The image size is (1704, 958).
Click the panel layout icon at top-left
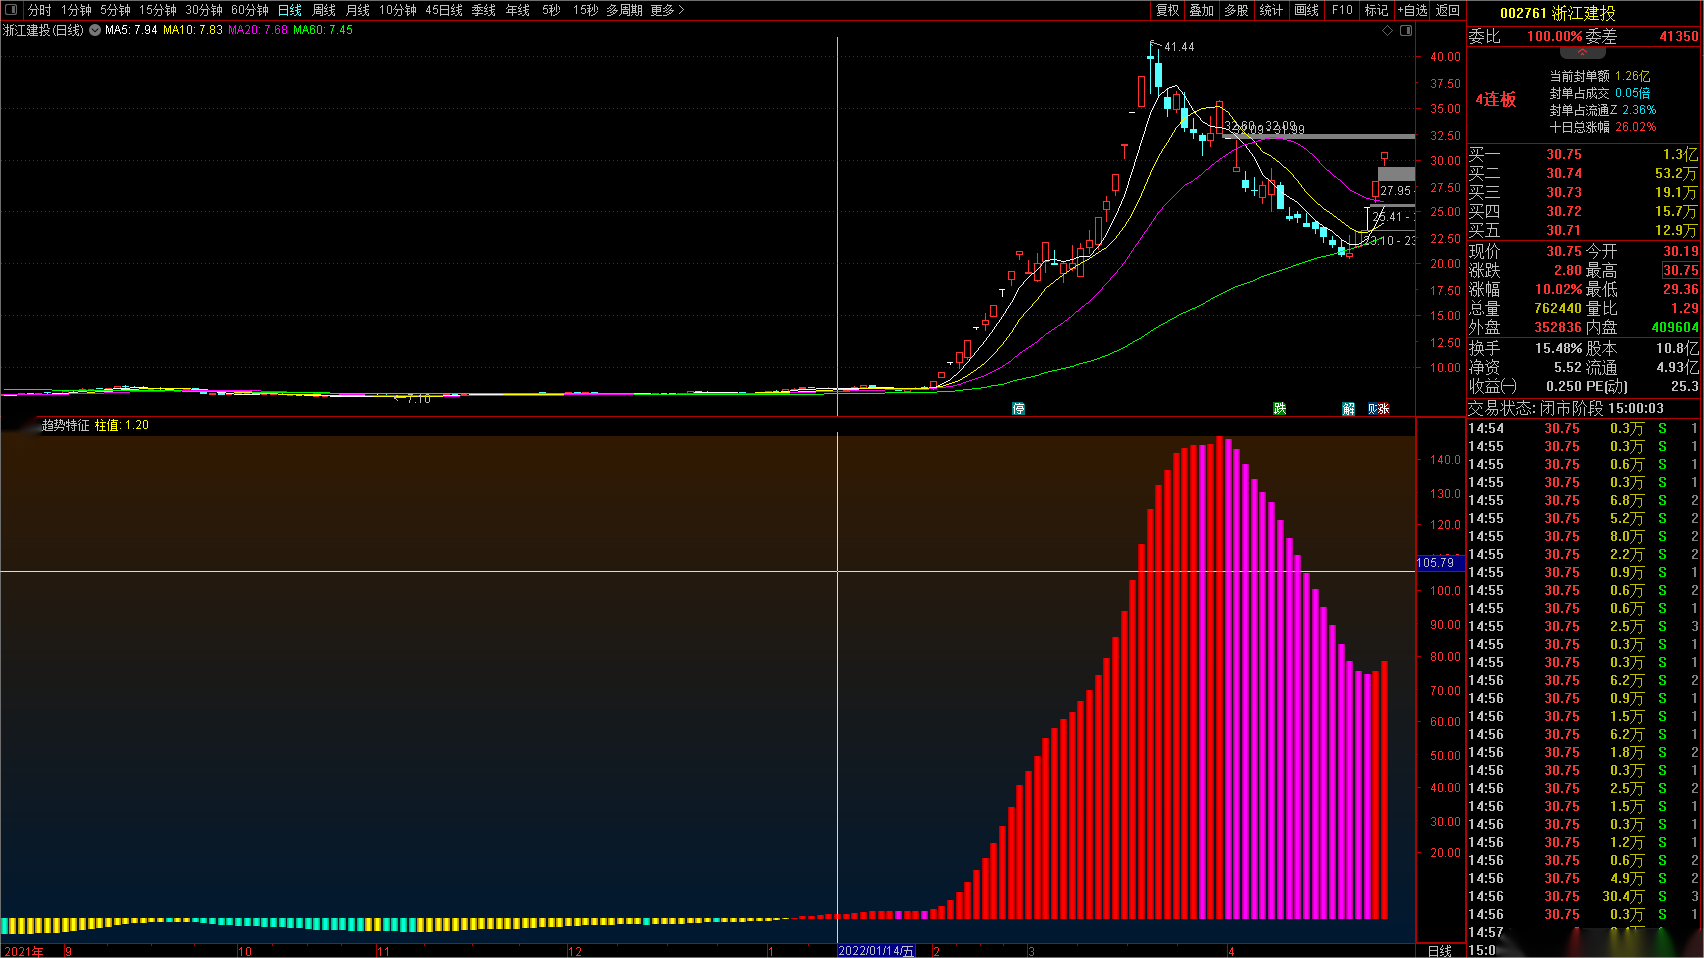(11, 10)
